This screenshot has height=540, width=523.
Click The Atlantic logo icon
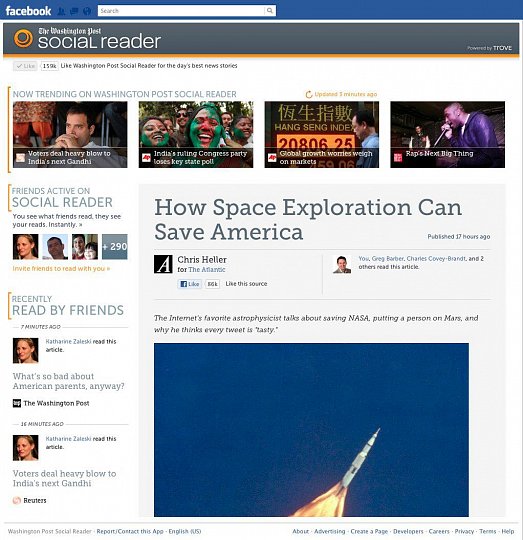[x=163, y=264]
